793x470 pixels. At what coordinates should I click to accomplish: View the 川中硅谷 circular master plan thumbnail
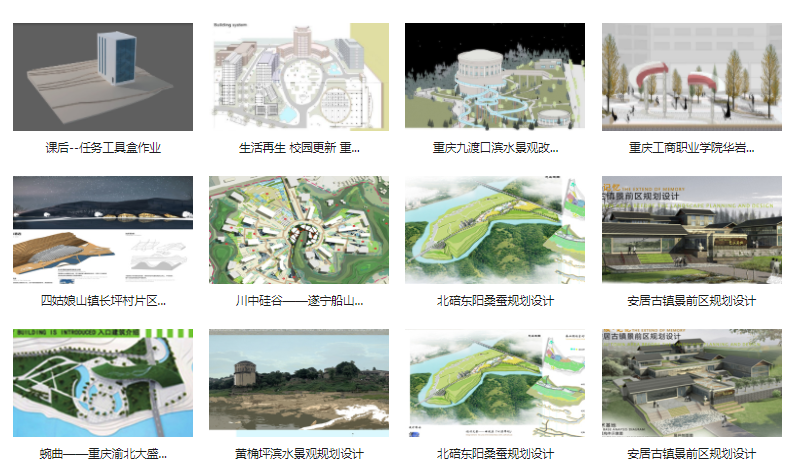click(299, 230)
